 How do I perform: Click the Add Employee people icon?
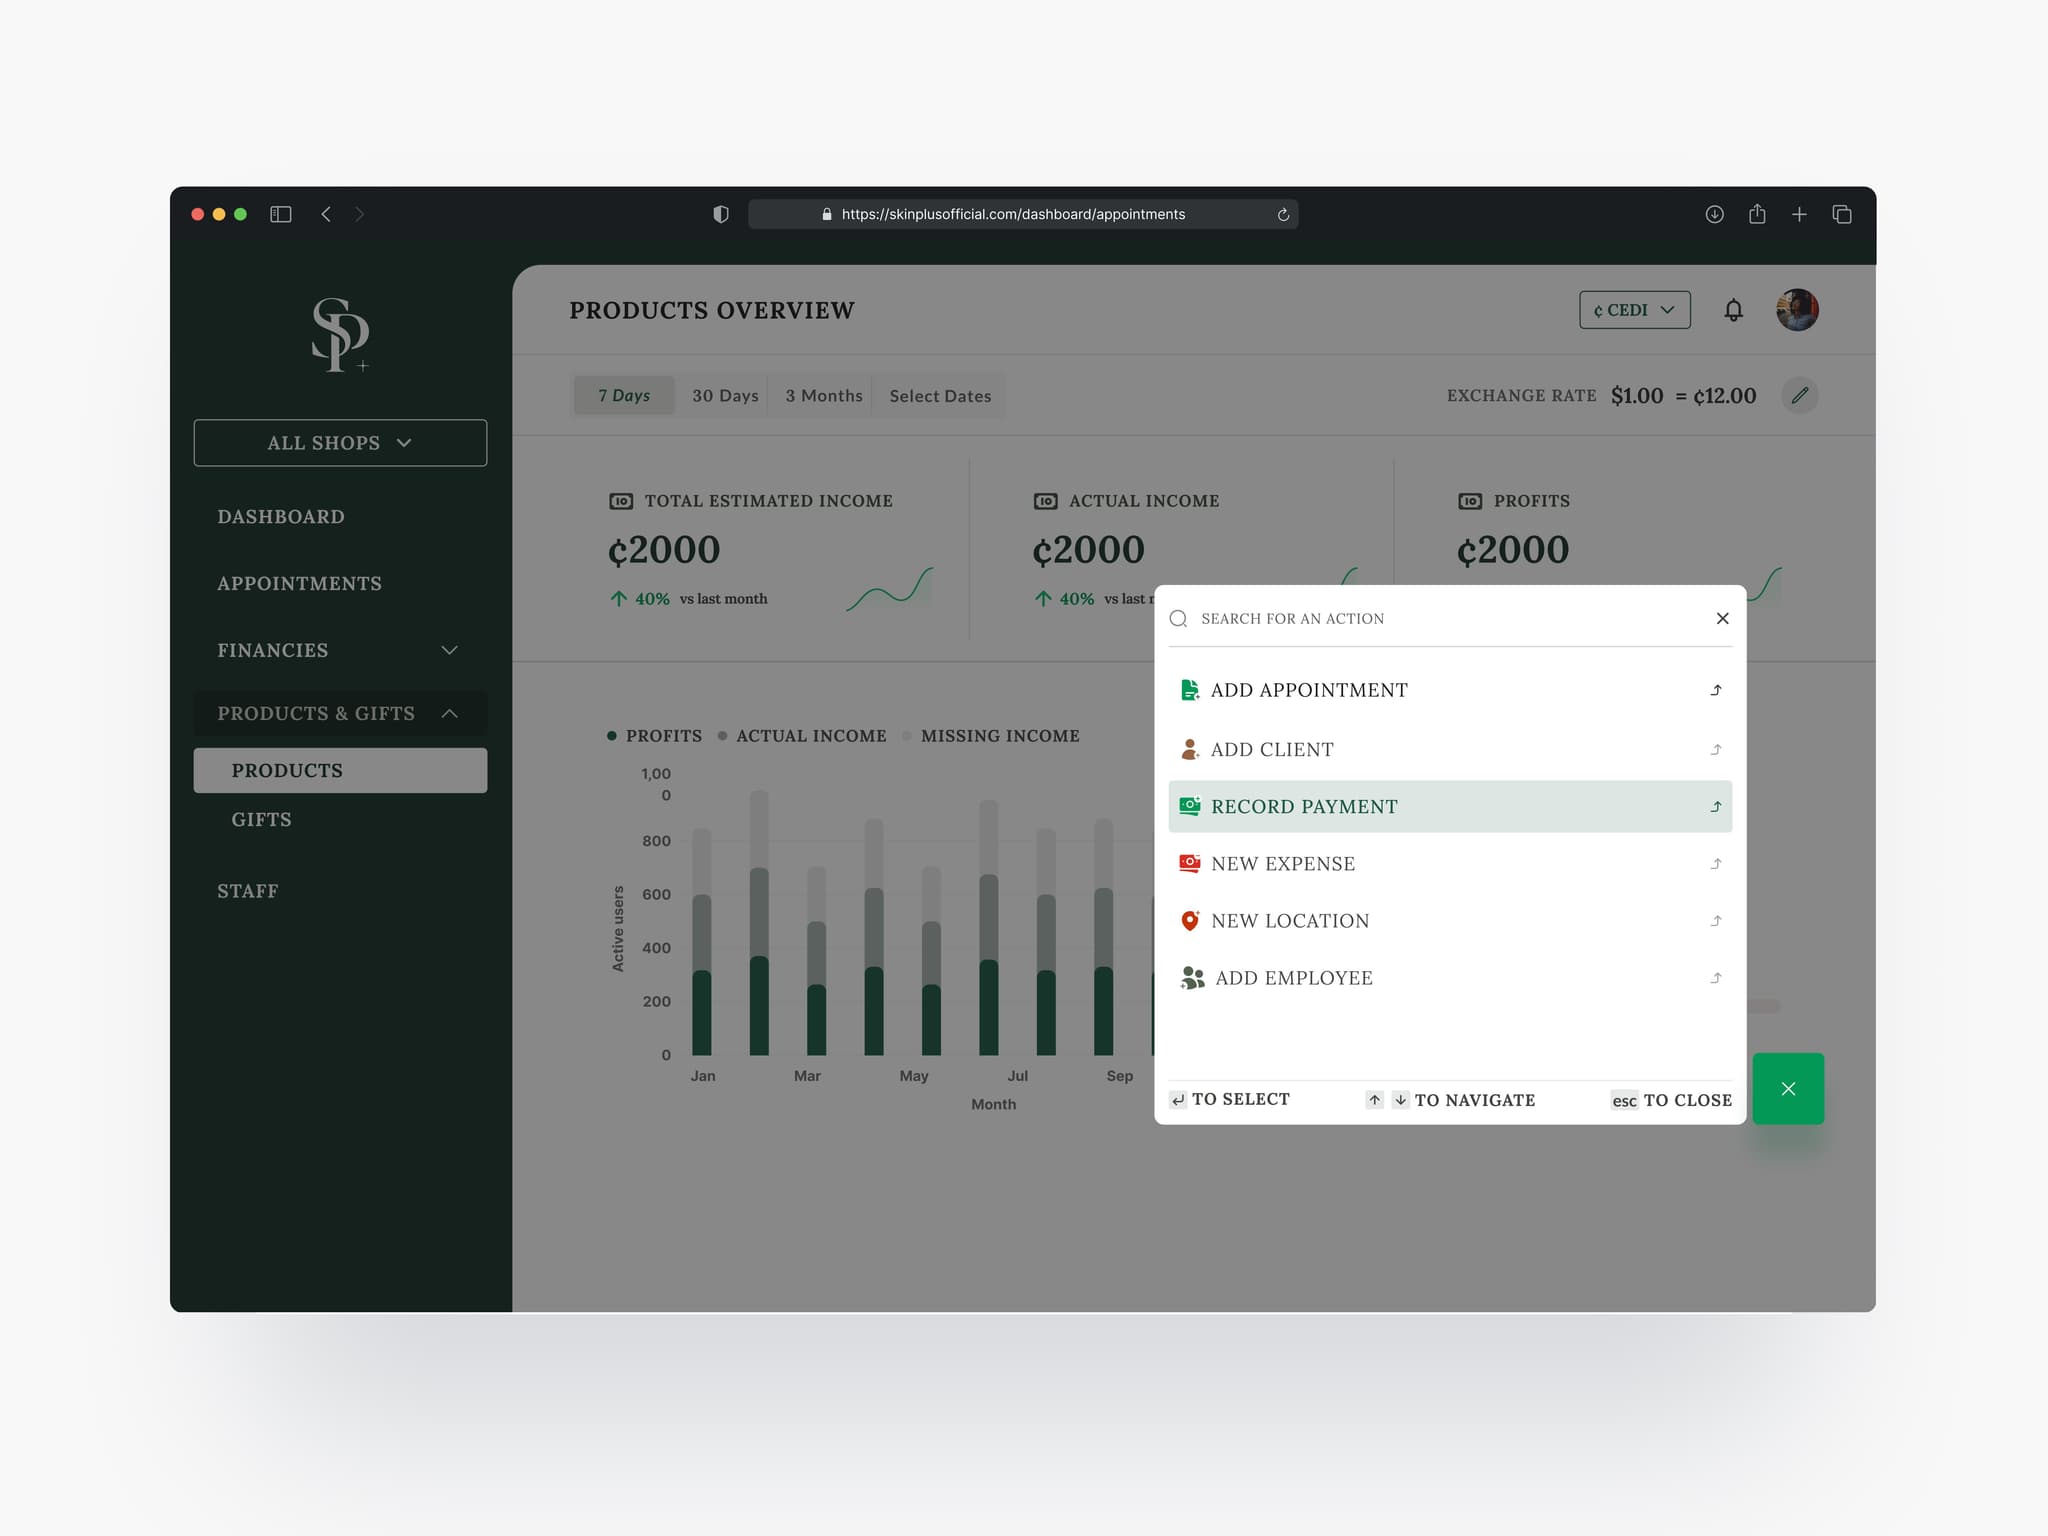(x=1192, y=978)
